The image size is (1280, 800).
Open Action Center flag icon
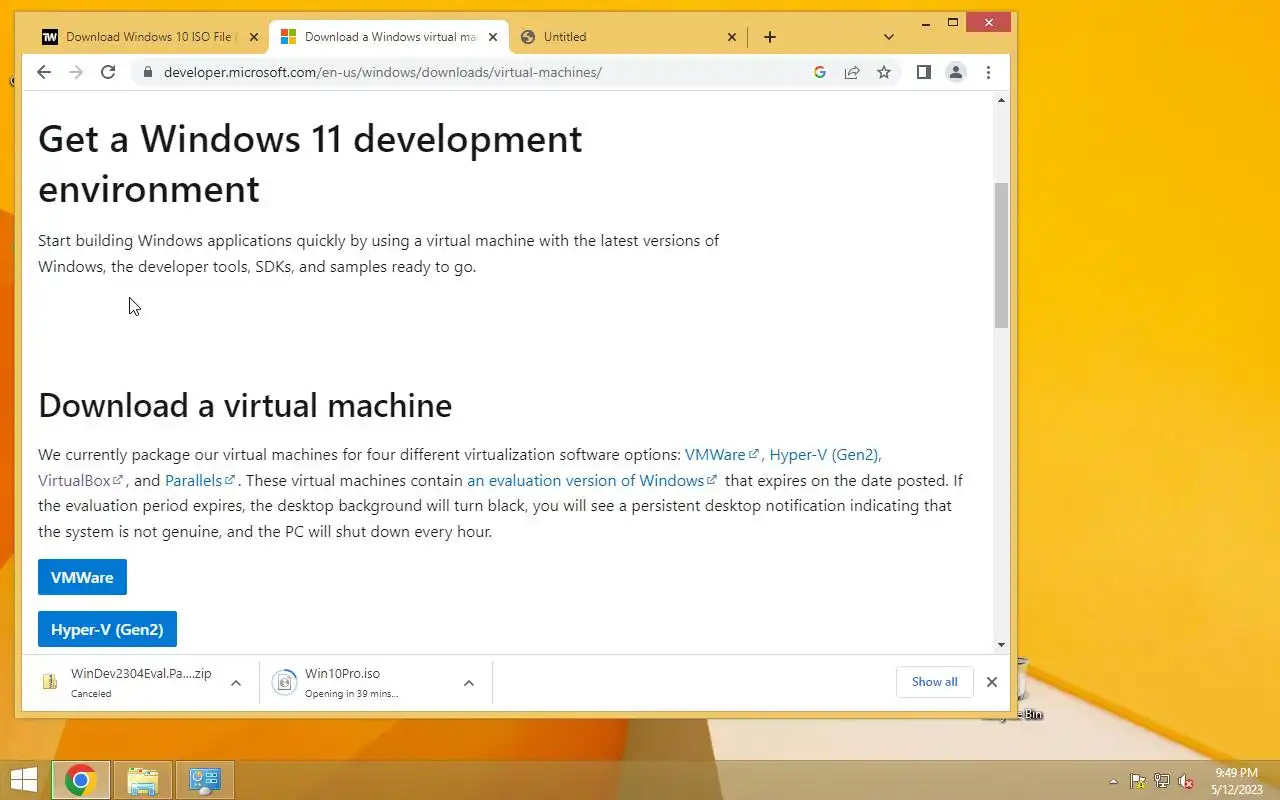point(1138,781)
